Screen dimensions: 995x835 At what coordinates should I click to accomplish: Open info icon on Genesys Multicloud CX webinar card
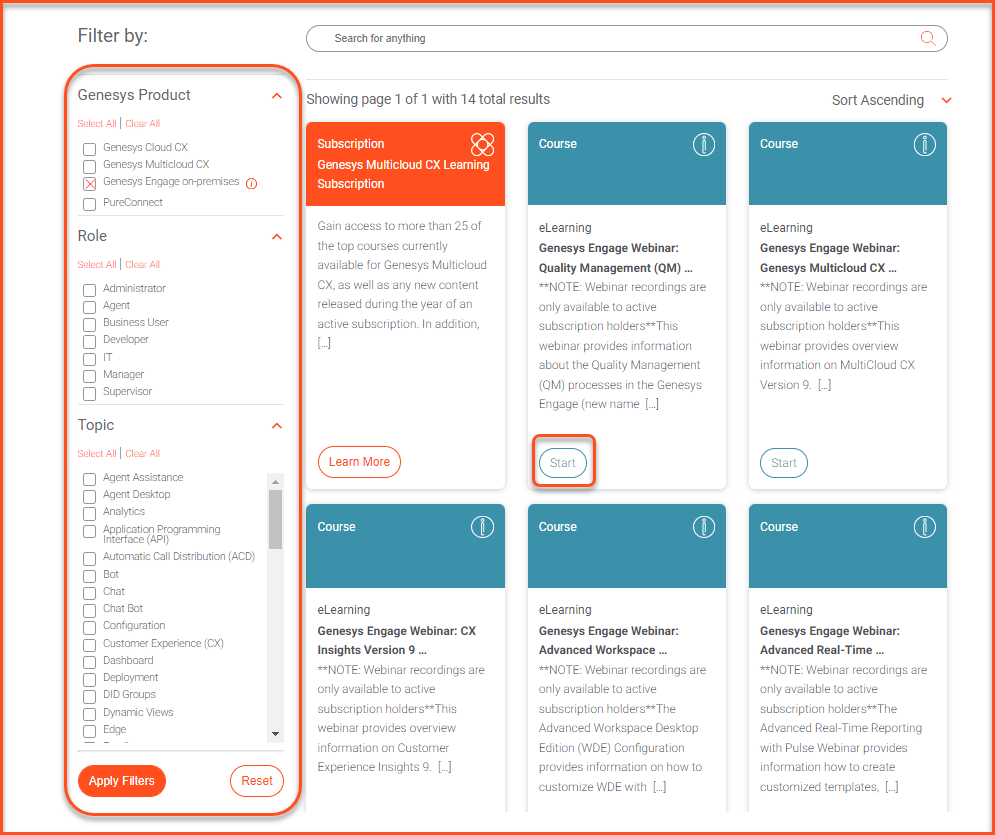pos(925,145)
